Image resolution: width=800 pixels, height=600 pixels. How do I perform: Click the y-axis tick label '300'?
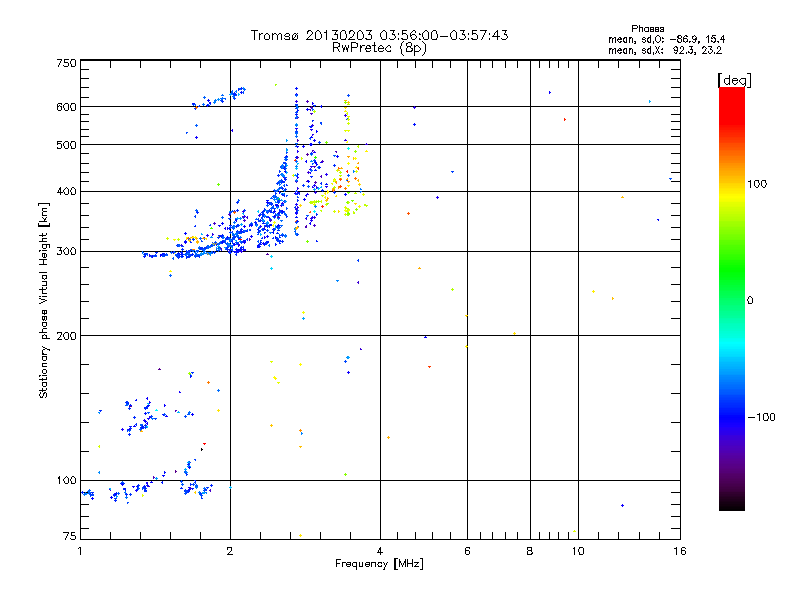(67, 252)
